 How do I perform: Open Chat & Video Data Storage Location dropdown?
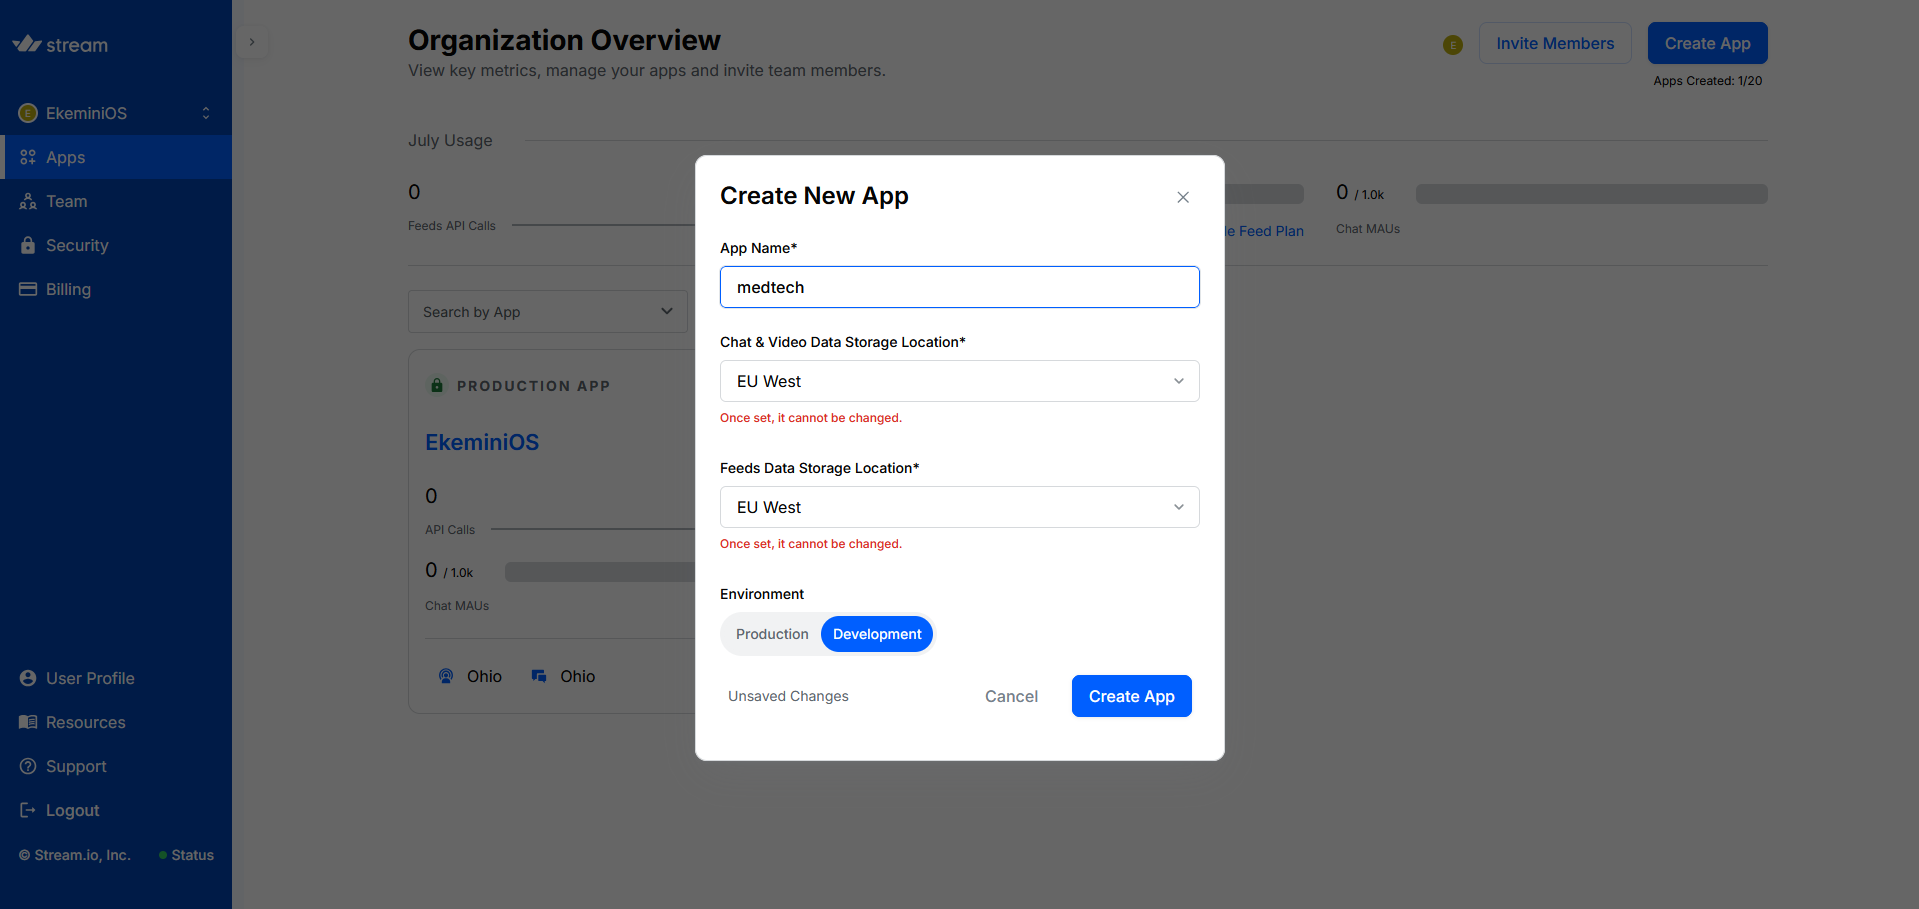958,381
